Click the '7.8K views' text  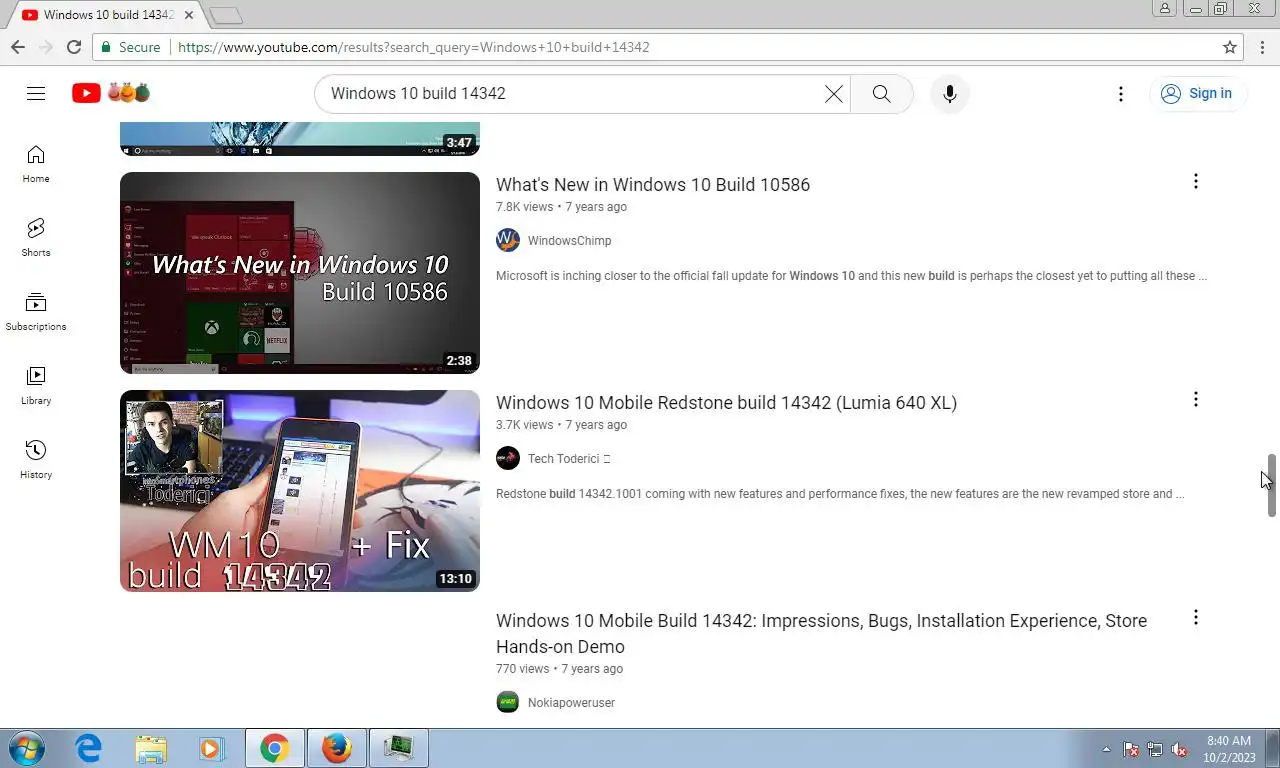(524, 207)
